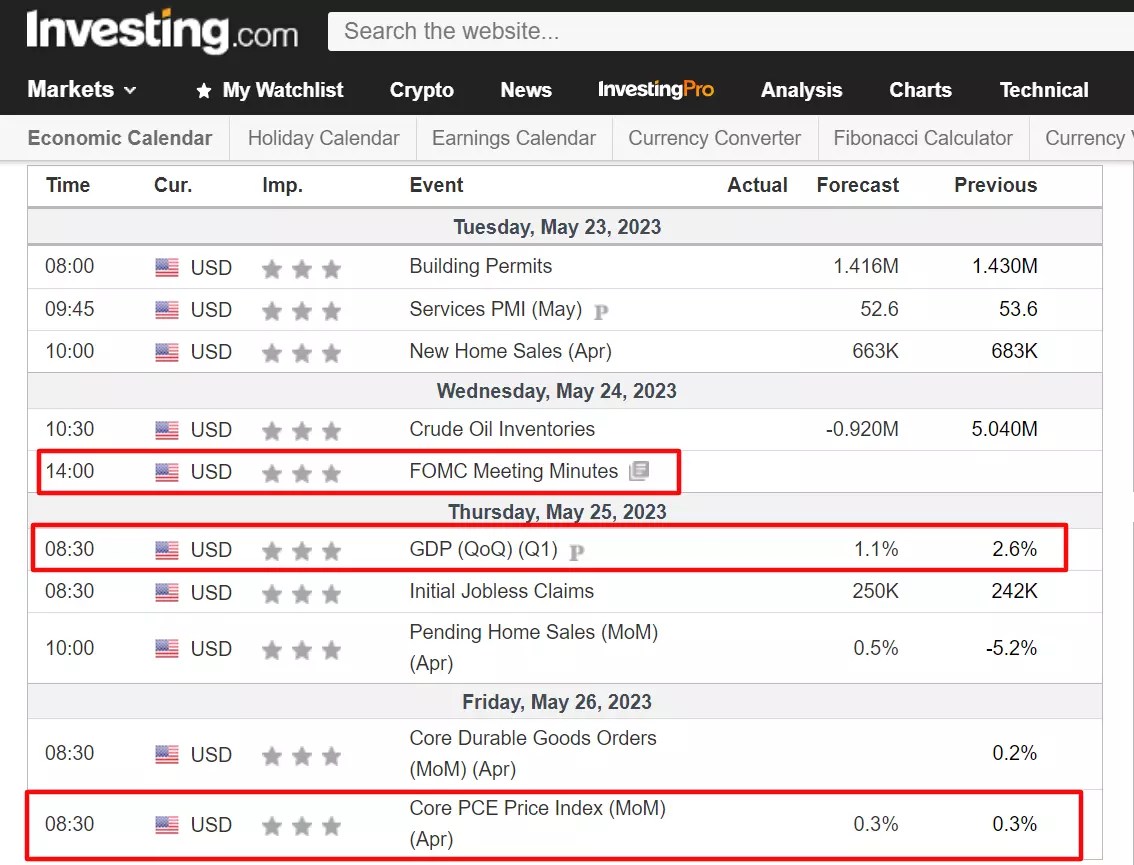
Task: Click the preliminary P icon beside Services PMI
Action: [601, 312]
